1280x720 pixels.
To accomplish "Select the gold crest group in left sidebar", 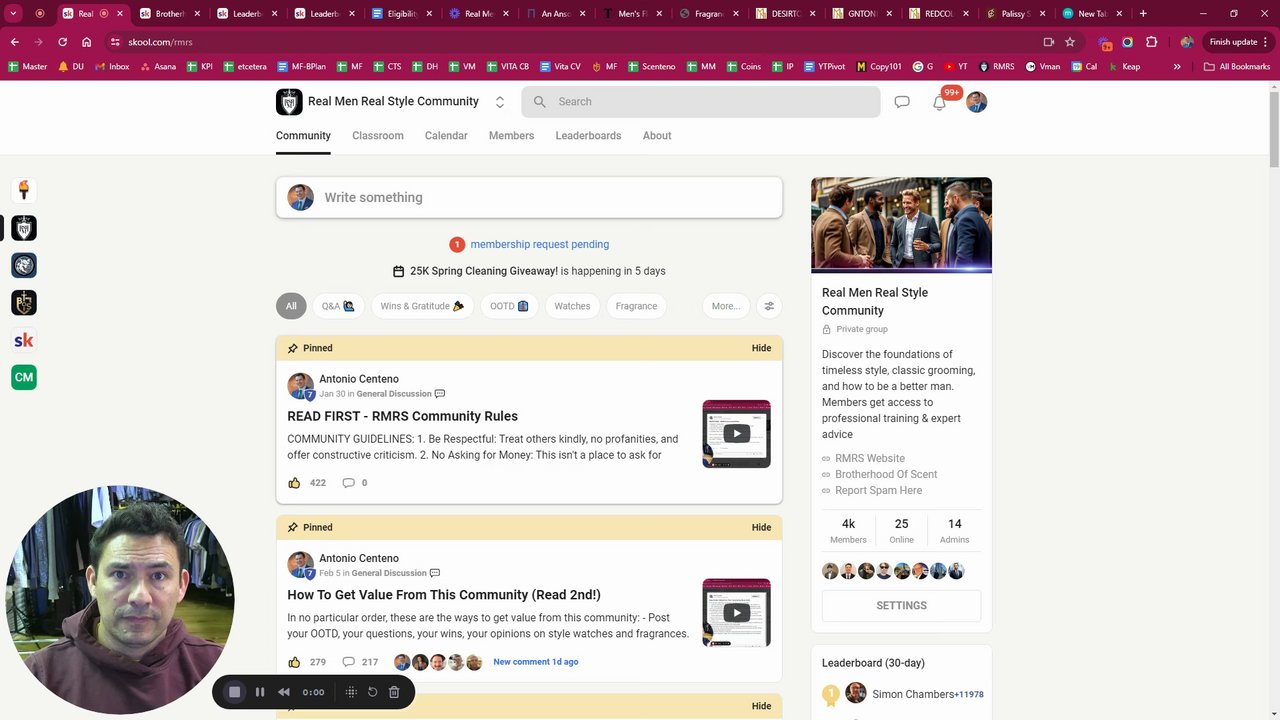I will 24,303.
